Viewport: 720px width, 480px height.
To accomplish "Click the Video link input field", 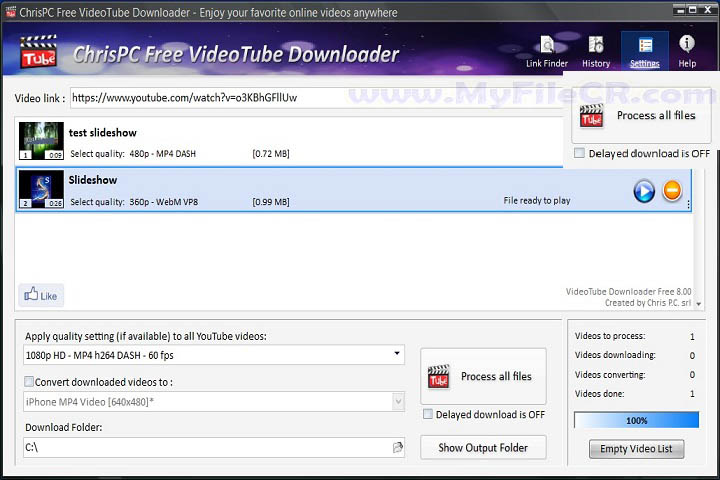I will click(317, 98).
